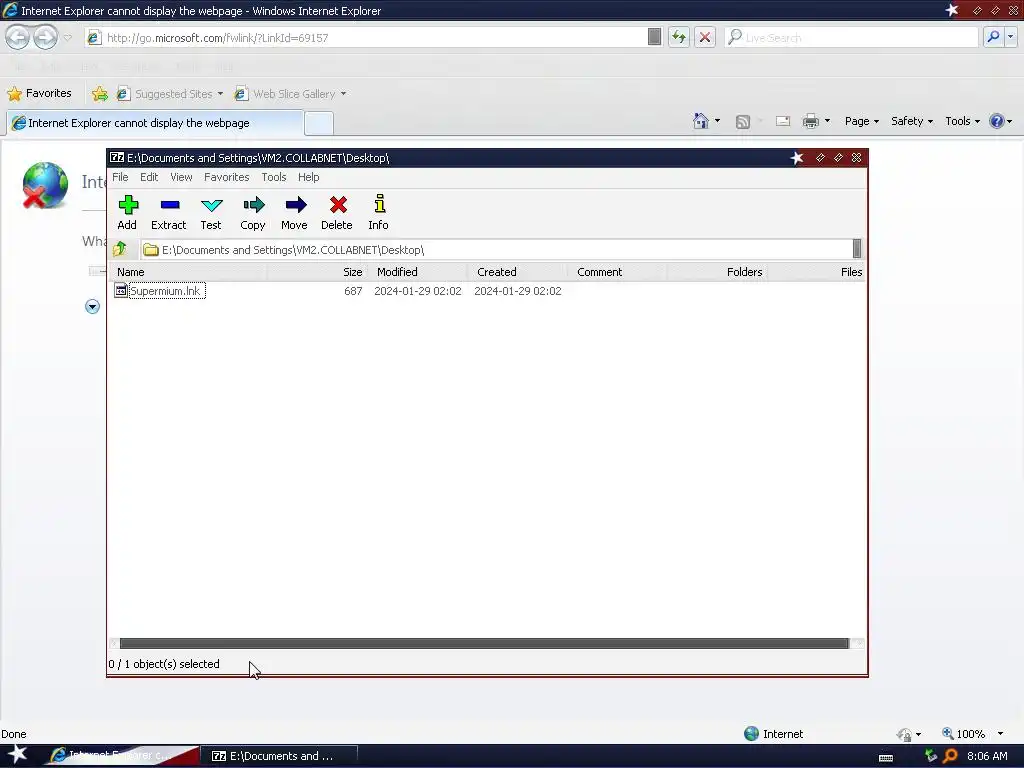Screen dimensions: 1024x768
Task: Go up one folder level in 7-Zip
Action: (120, 249)
